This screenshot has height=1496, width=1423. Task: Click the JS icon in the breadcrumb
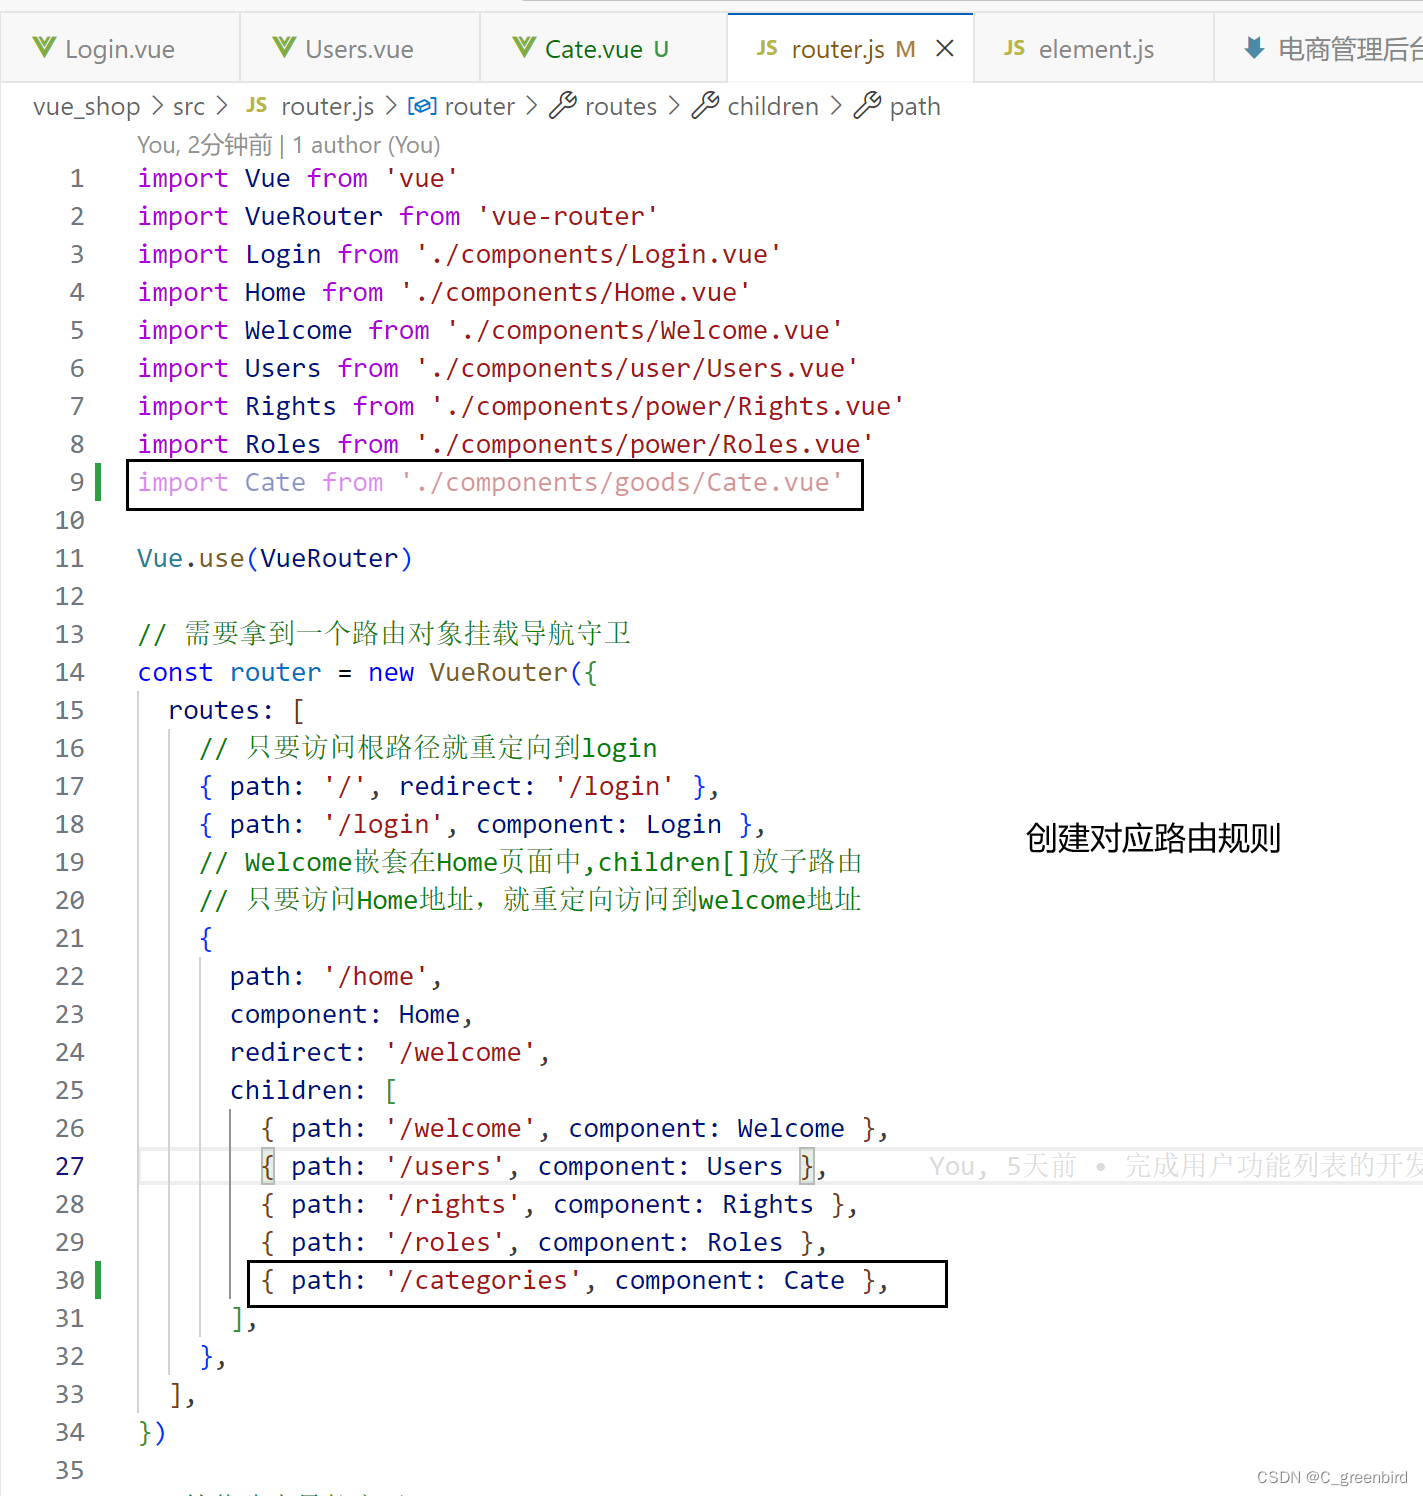257,105
